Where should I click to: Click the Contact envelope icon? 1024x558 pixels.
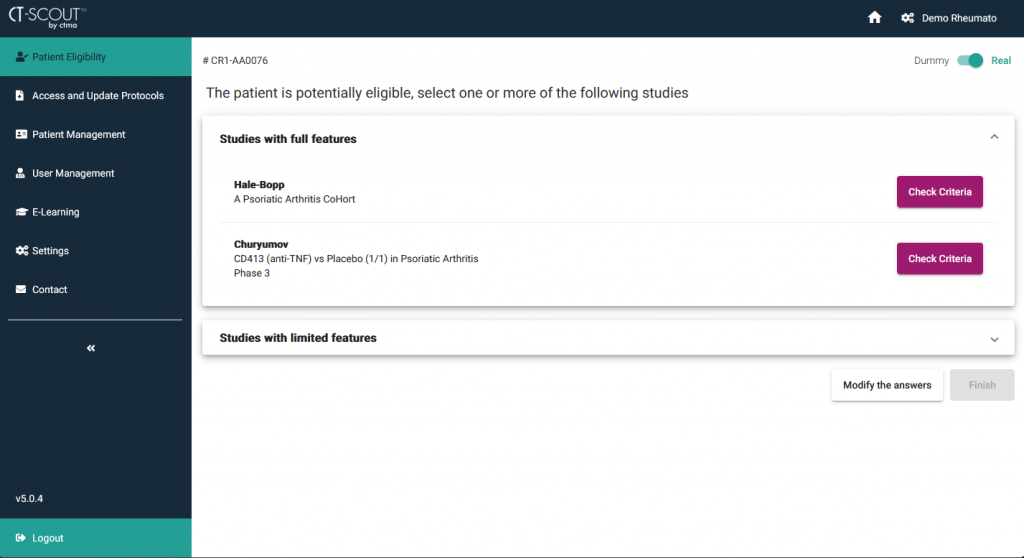point(21,289)
